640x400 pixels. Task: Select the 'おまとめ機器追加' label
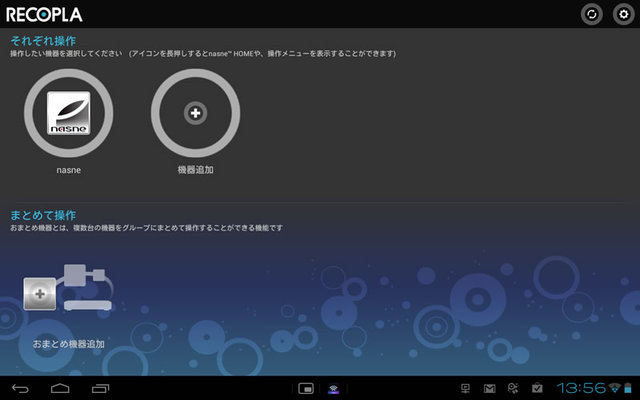click(69, 344)
